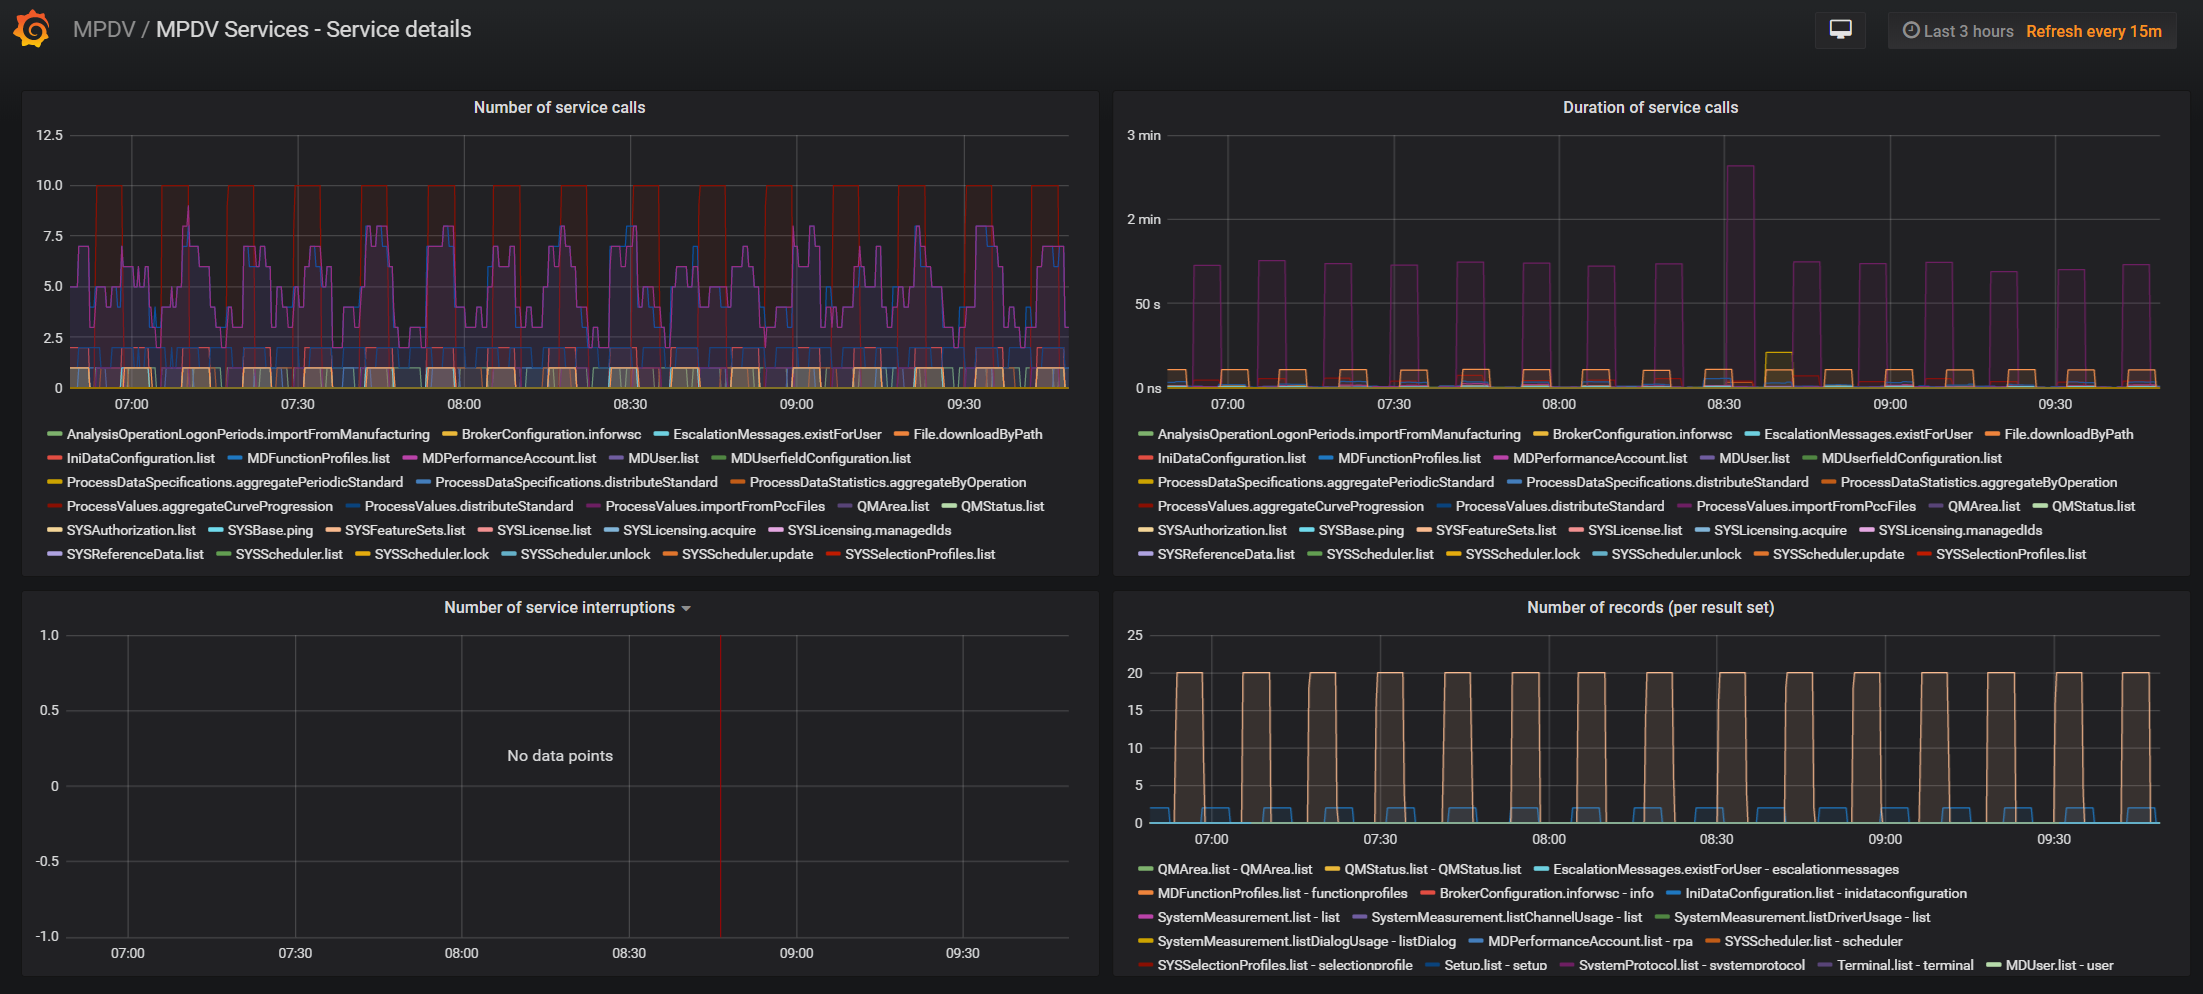
Task: Isolate SYSScheduler.lock in Duration of service calls legend
Action: point(1523,554)
